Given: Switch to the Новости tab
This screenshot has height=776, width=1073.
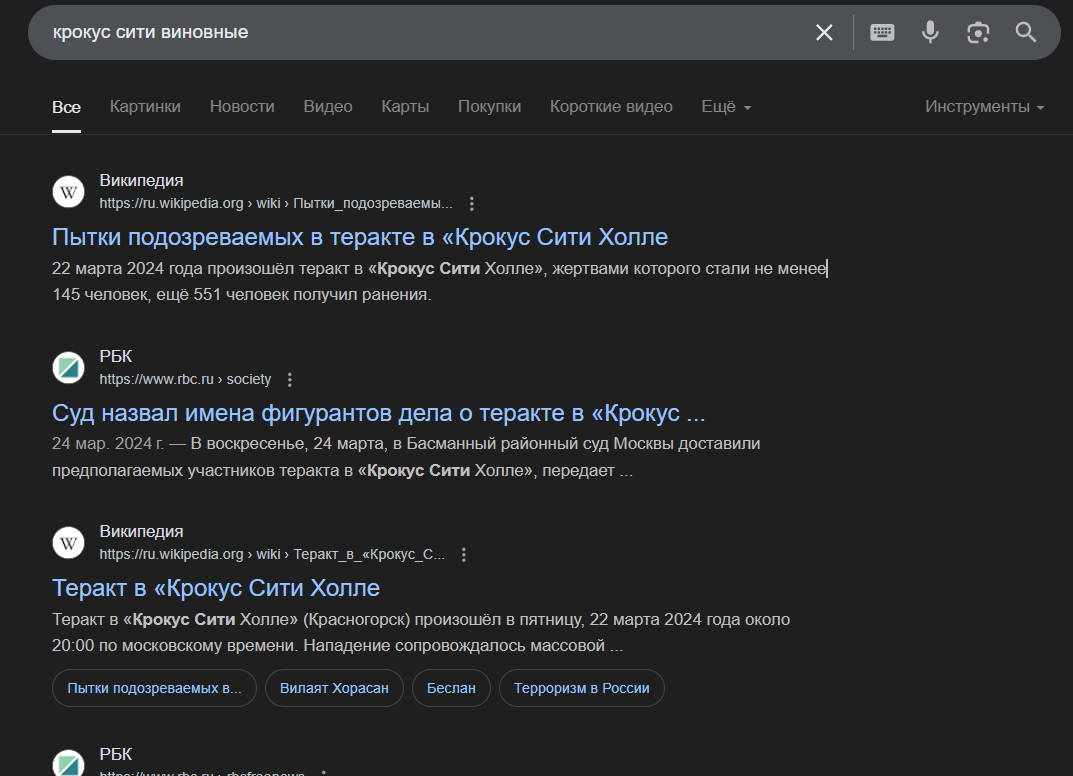Looking at the screenshot, I should (242, 107).
